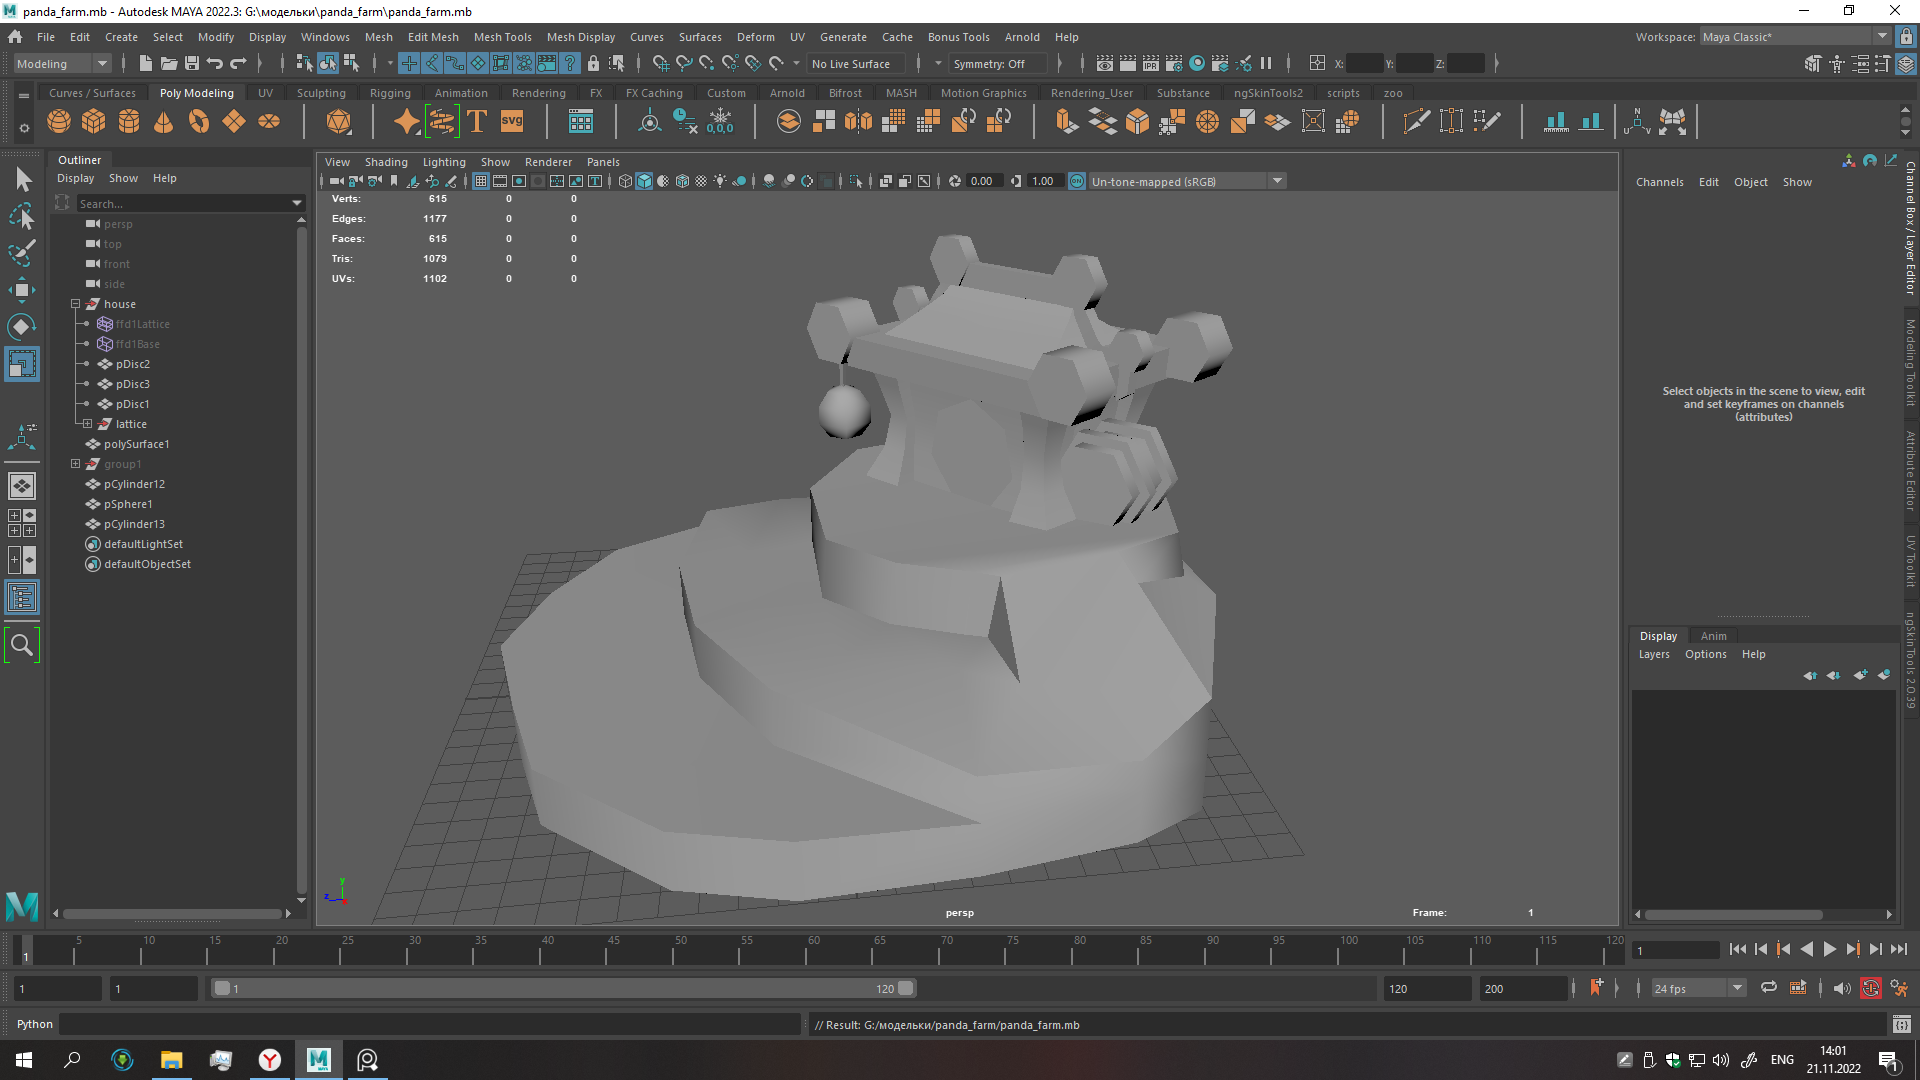The height and width of the screenshot is (1080, 1920).
Task: Click the polygon sphere shelf icon
Action: (x=59, y=122)
